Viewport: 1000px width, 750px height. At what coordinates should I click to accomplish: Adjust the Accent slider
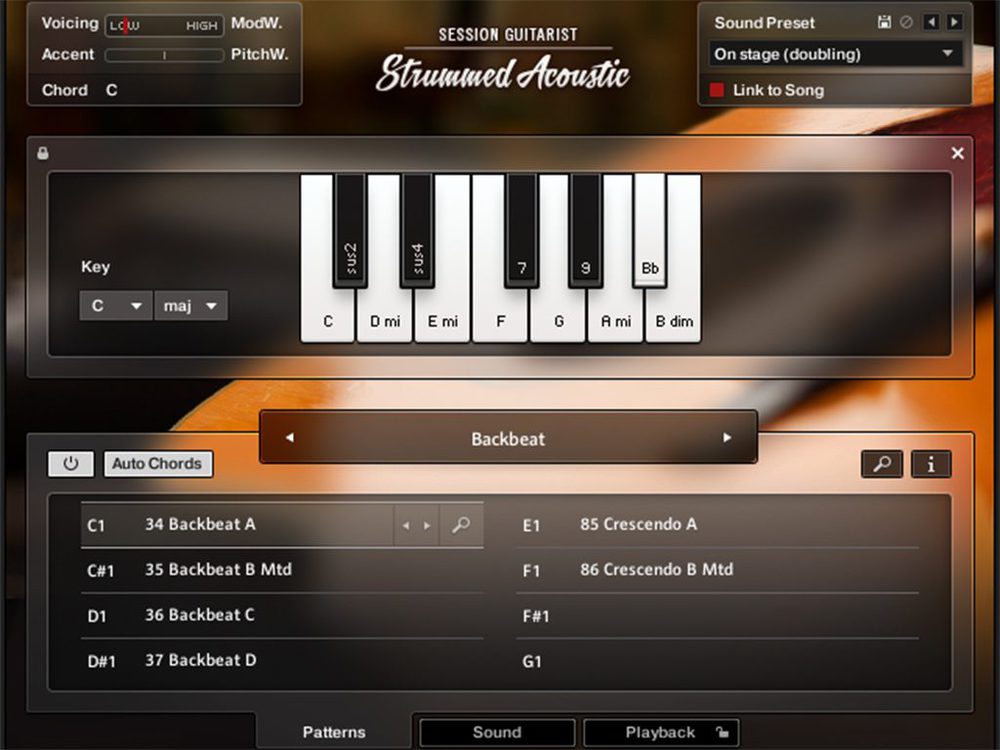click(x=165, y=55)
